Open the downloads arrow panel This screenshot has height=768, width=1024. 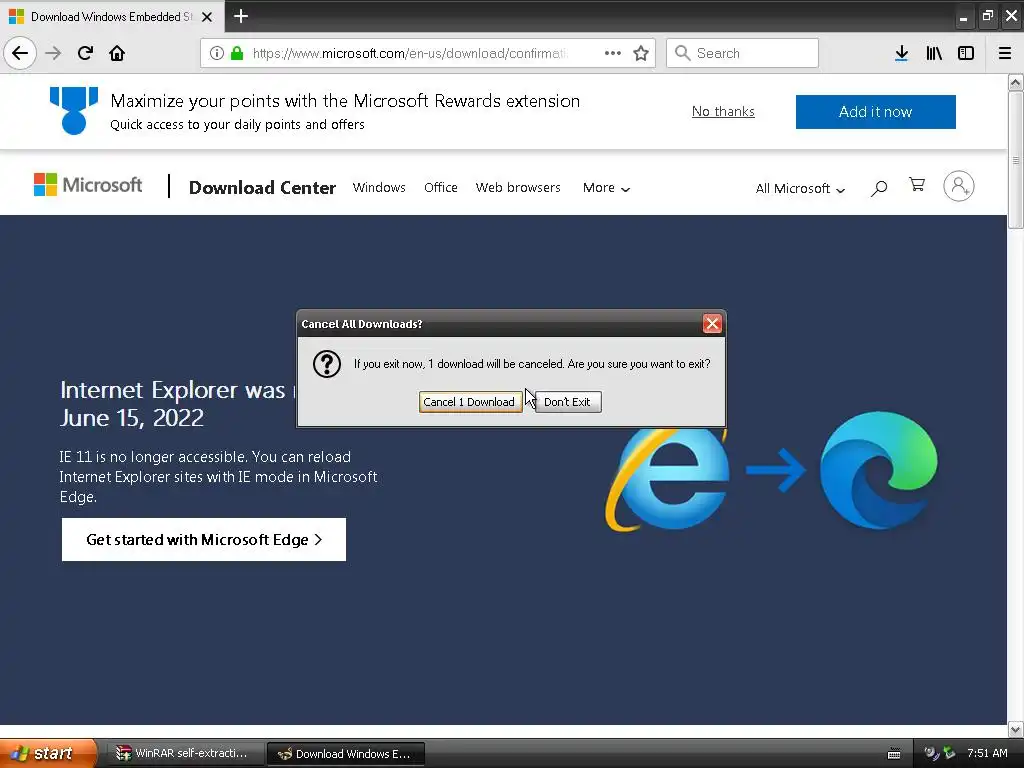[x=901, y=53]
